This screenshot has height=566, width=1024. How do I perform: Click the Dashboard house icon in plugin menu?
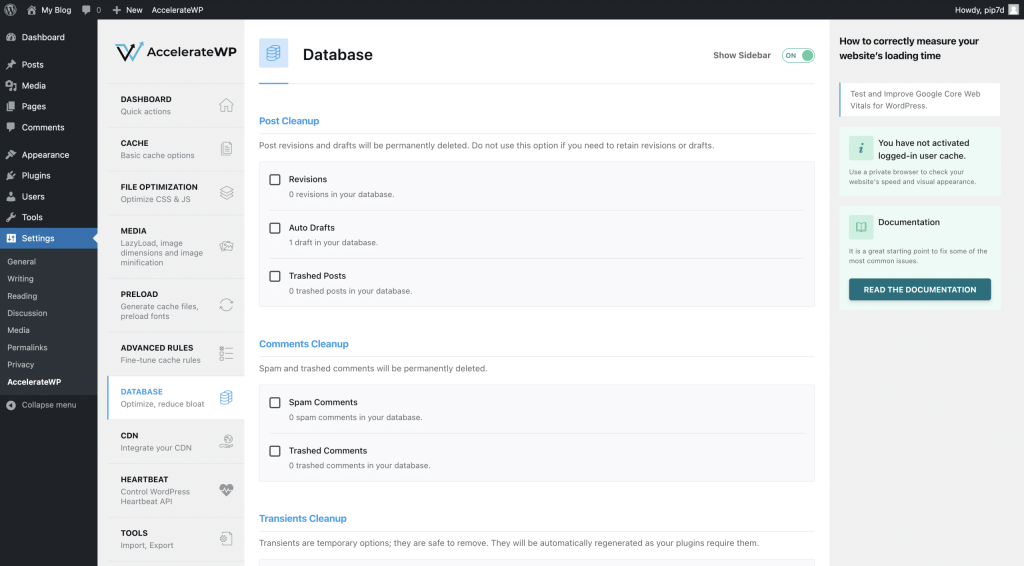(x=226, y=105)
